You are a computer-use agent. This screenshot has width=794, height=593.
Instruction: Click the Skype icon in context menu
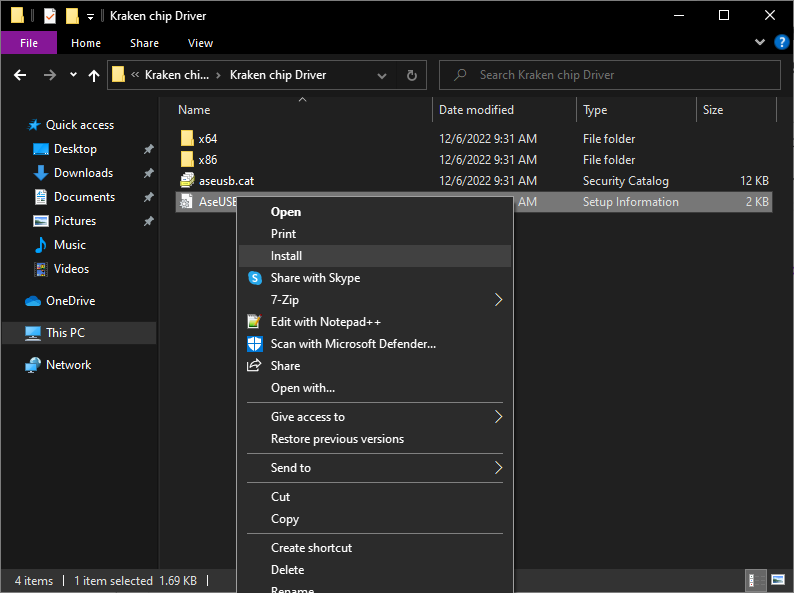tap(254, 278)
